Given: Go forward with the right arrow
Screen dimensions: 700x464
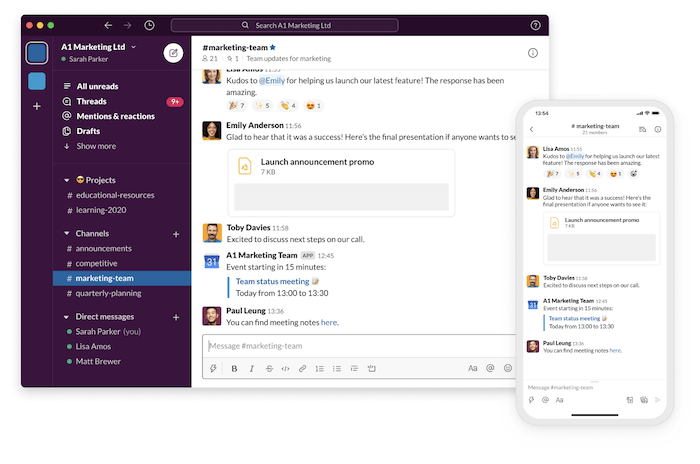Looking at the screenshot, I should point(128,25).
